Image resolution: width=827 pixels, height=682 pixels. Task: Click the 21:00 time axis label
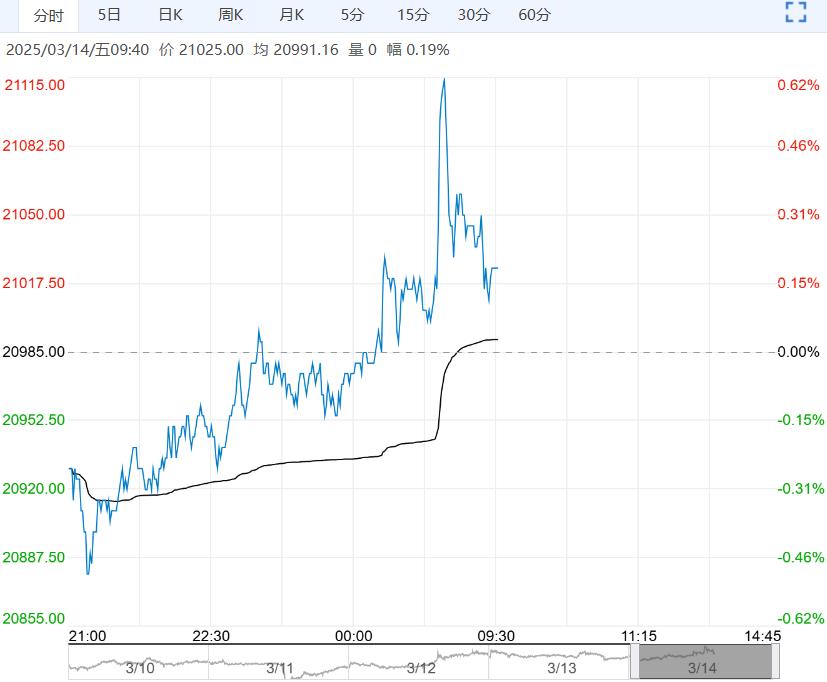(88, 636)
